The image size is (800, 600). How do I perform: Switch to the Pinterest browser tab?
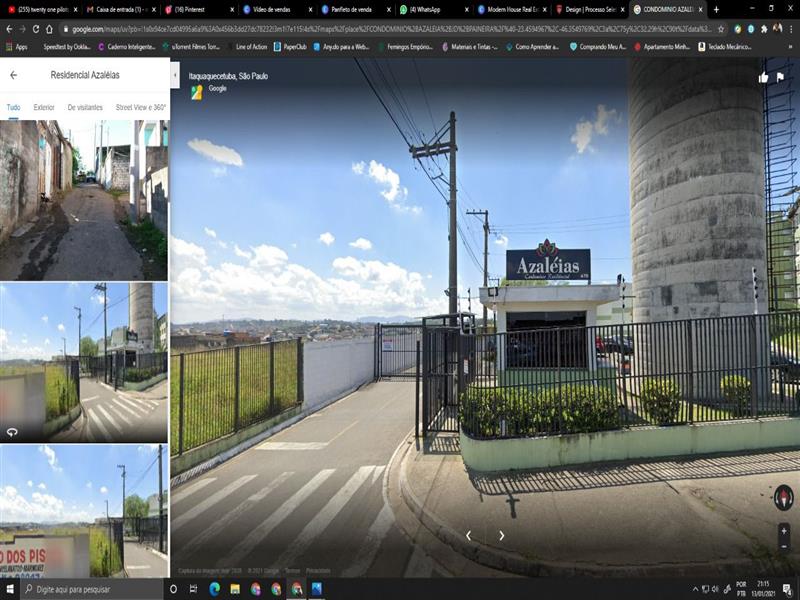[x=199, y=9]
